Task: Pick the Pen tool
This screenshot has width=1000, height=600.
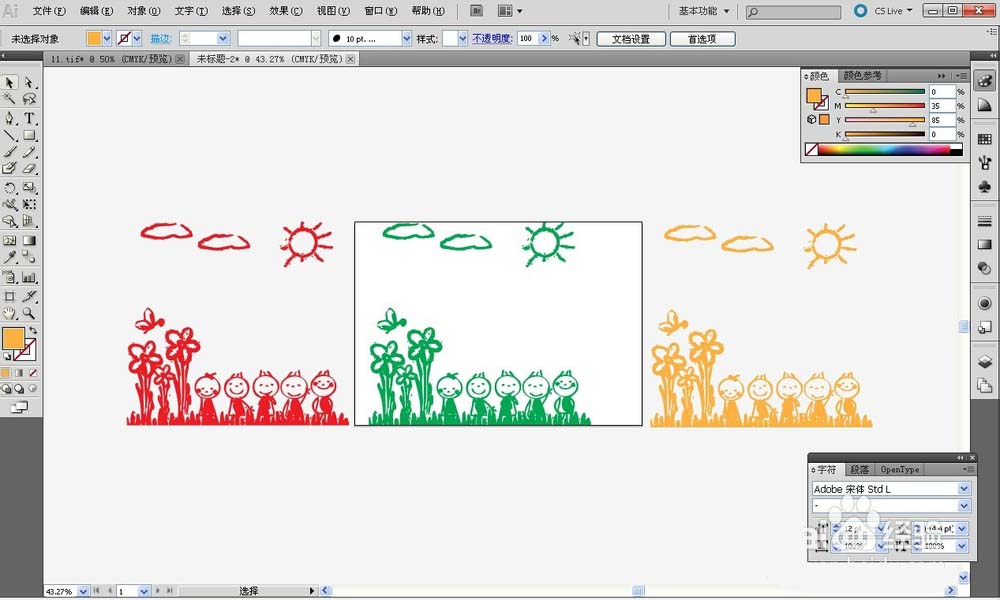Action: 10,118
